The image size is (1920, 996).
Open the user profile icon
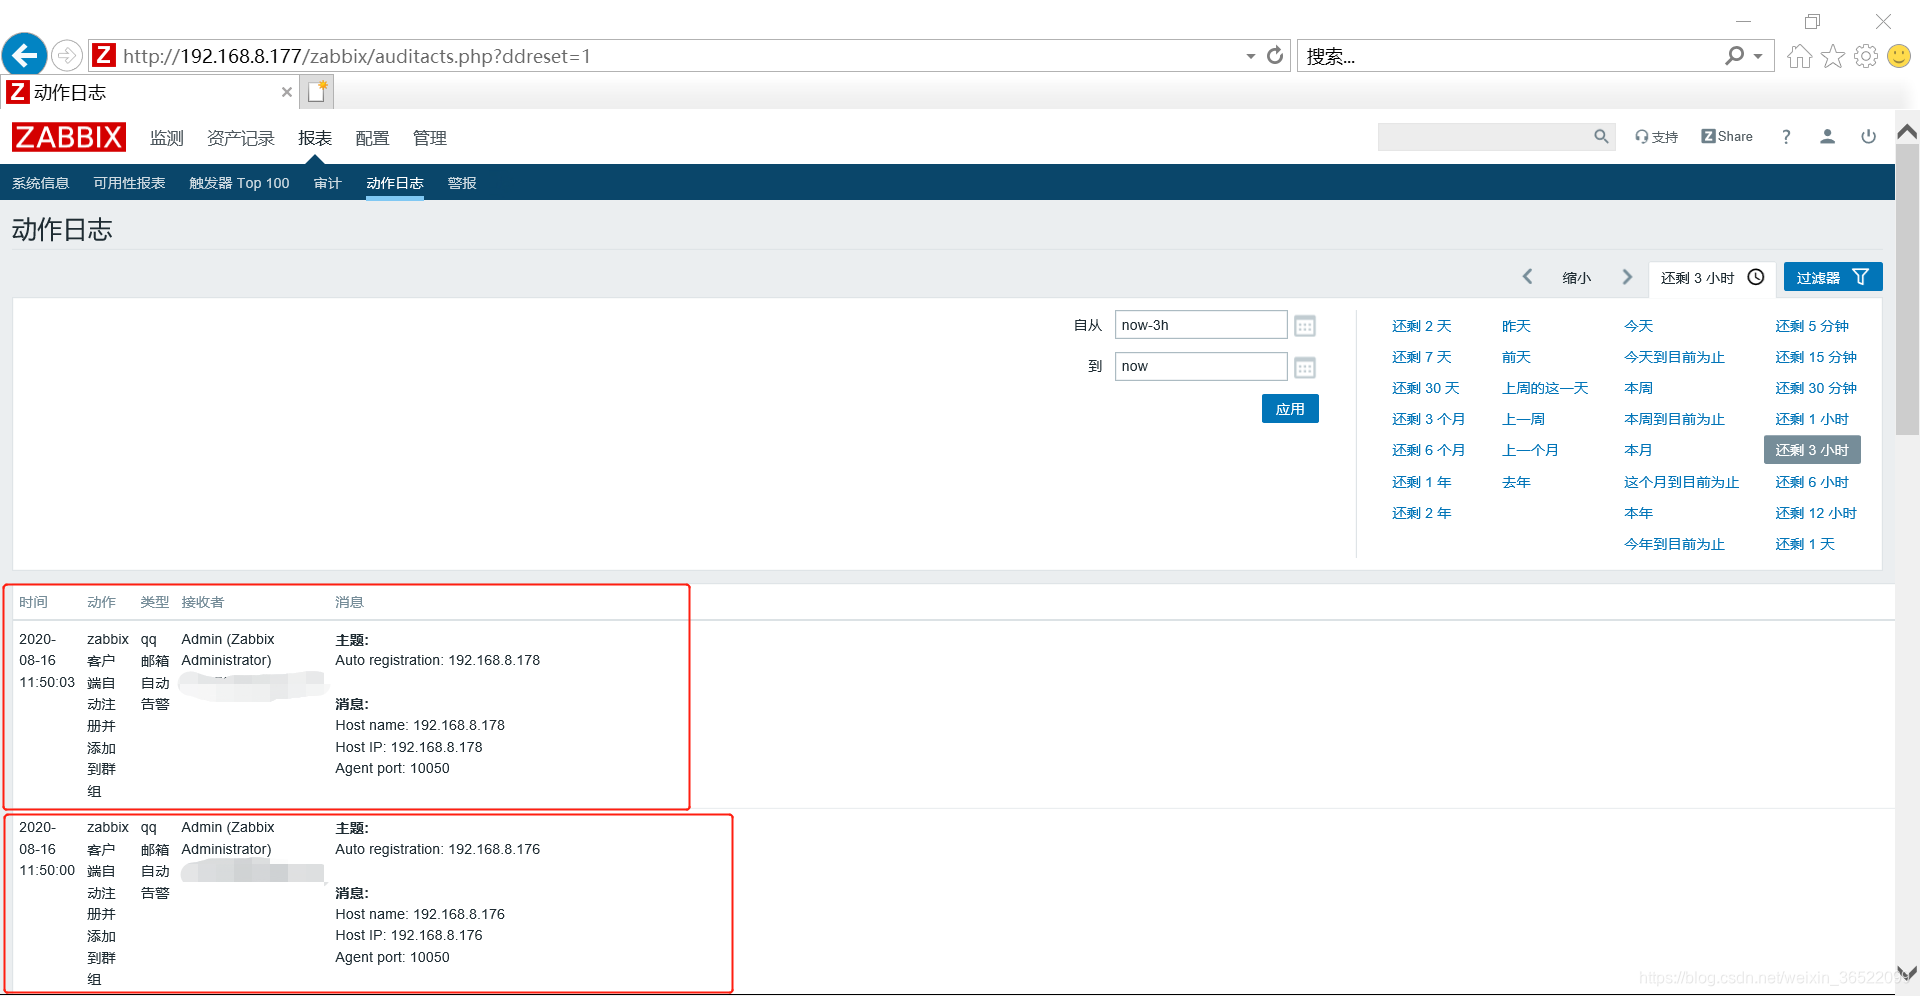(1827, 137)
